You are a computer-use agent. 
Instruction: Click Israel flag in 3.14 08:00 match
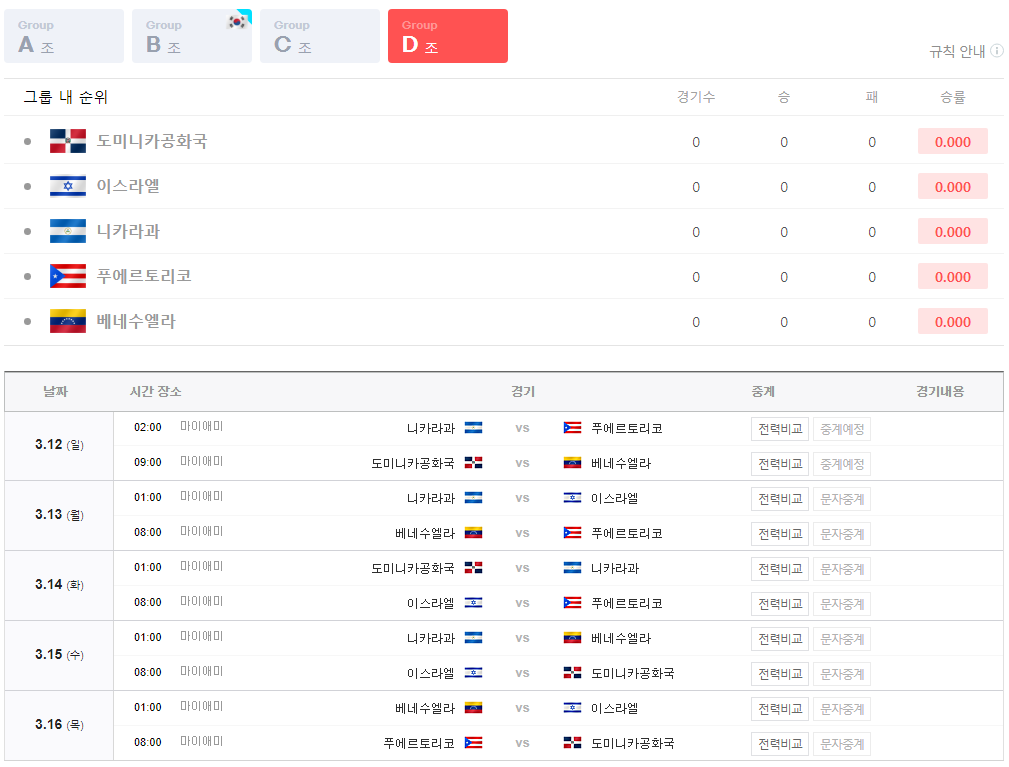coord(474,603)
